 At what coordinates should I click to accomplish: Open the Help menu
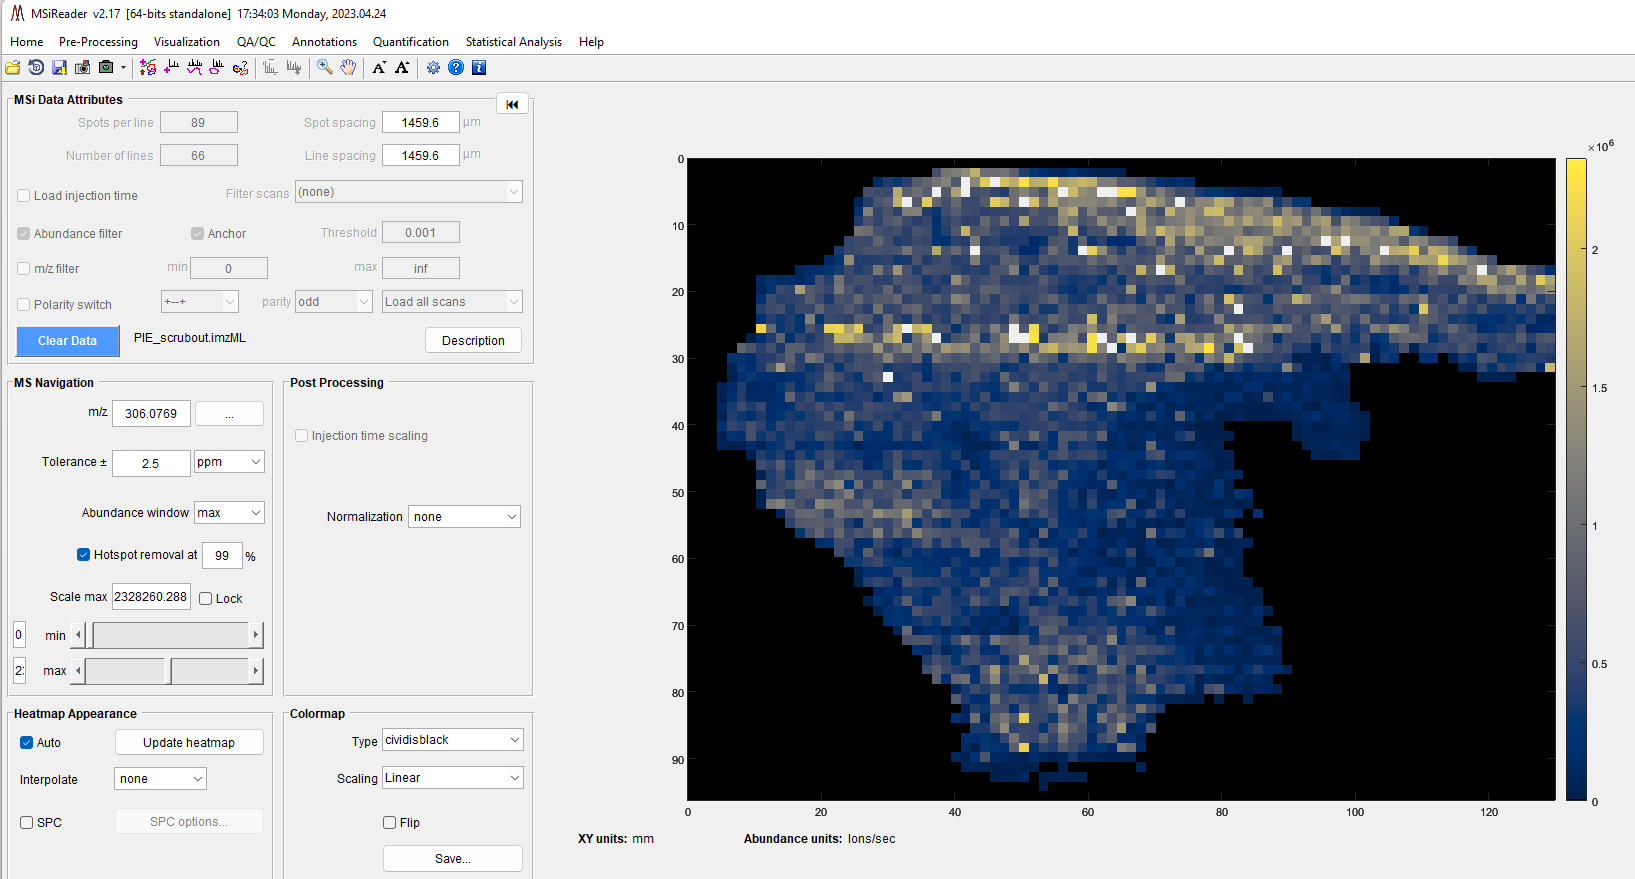click(591, 42)
